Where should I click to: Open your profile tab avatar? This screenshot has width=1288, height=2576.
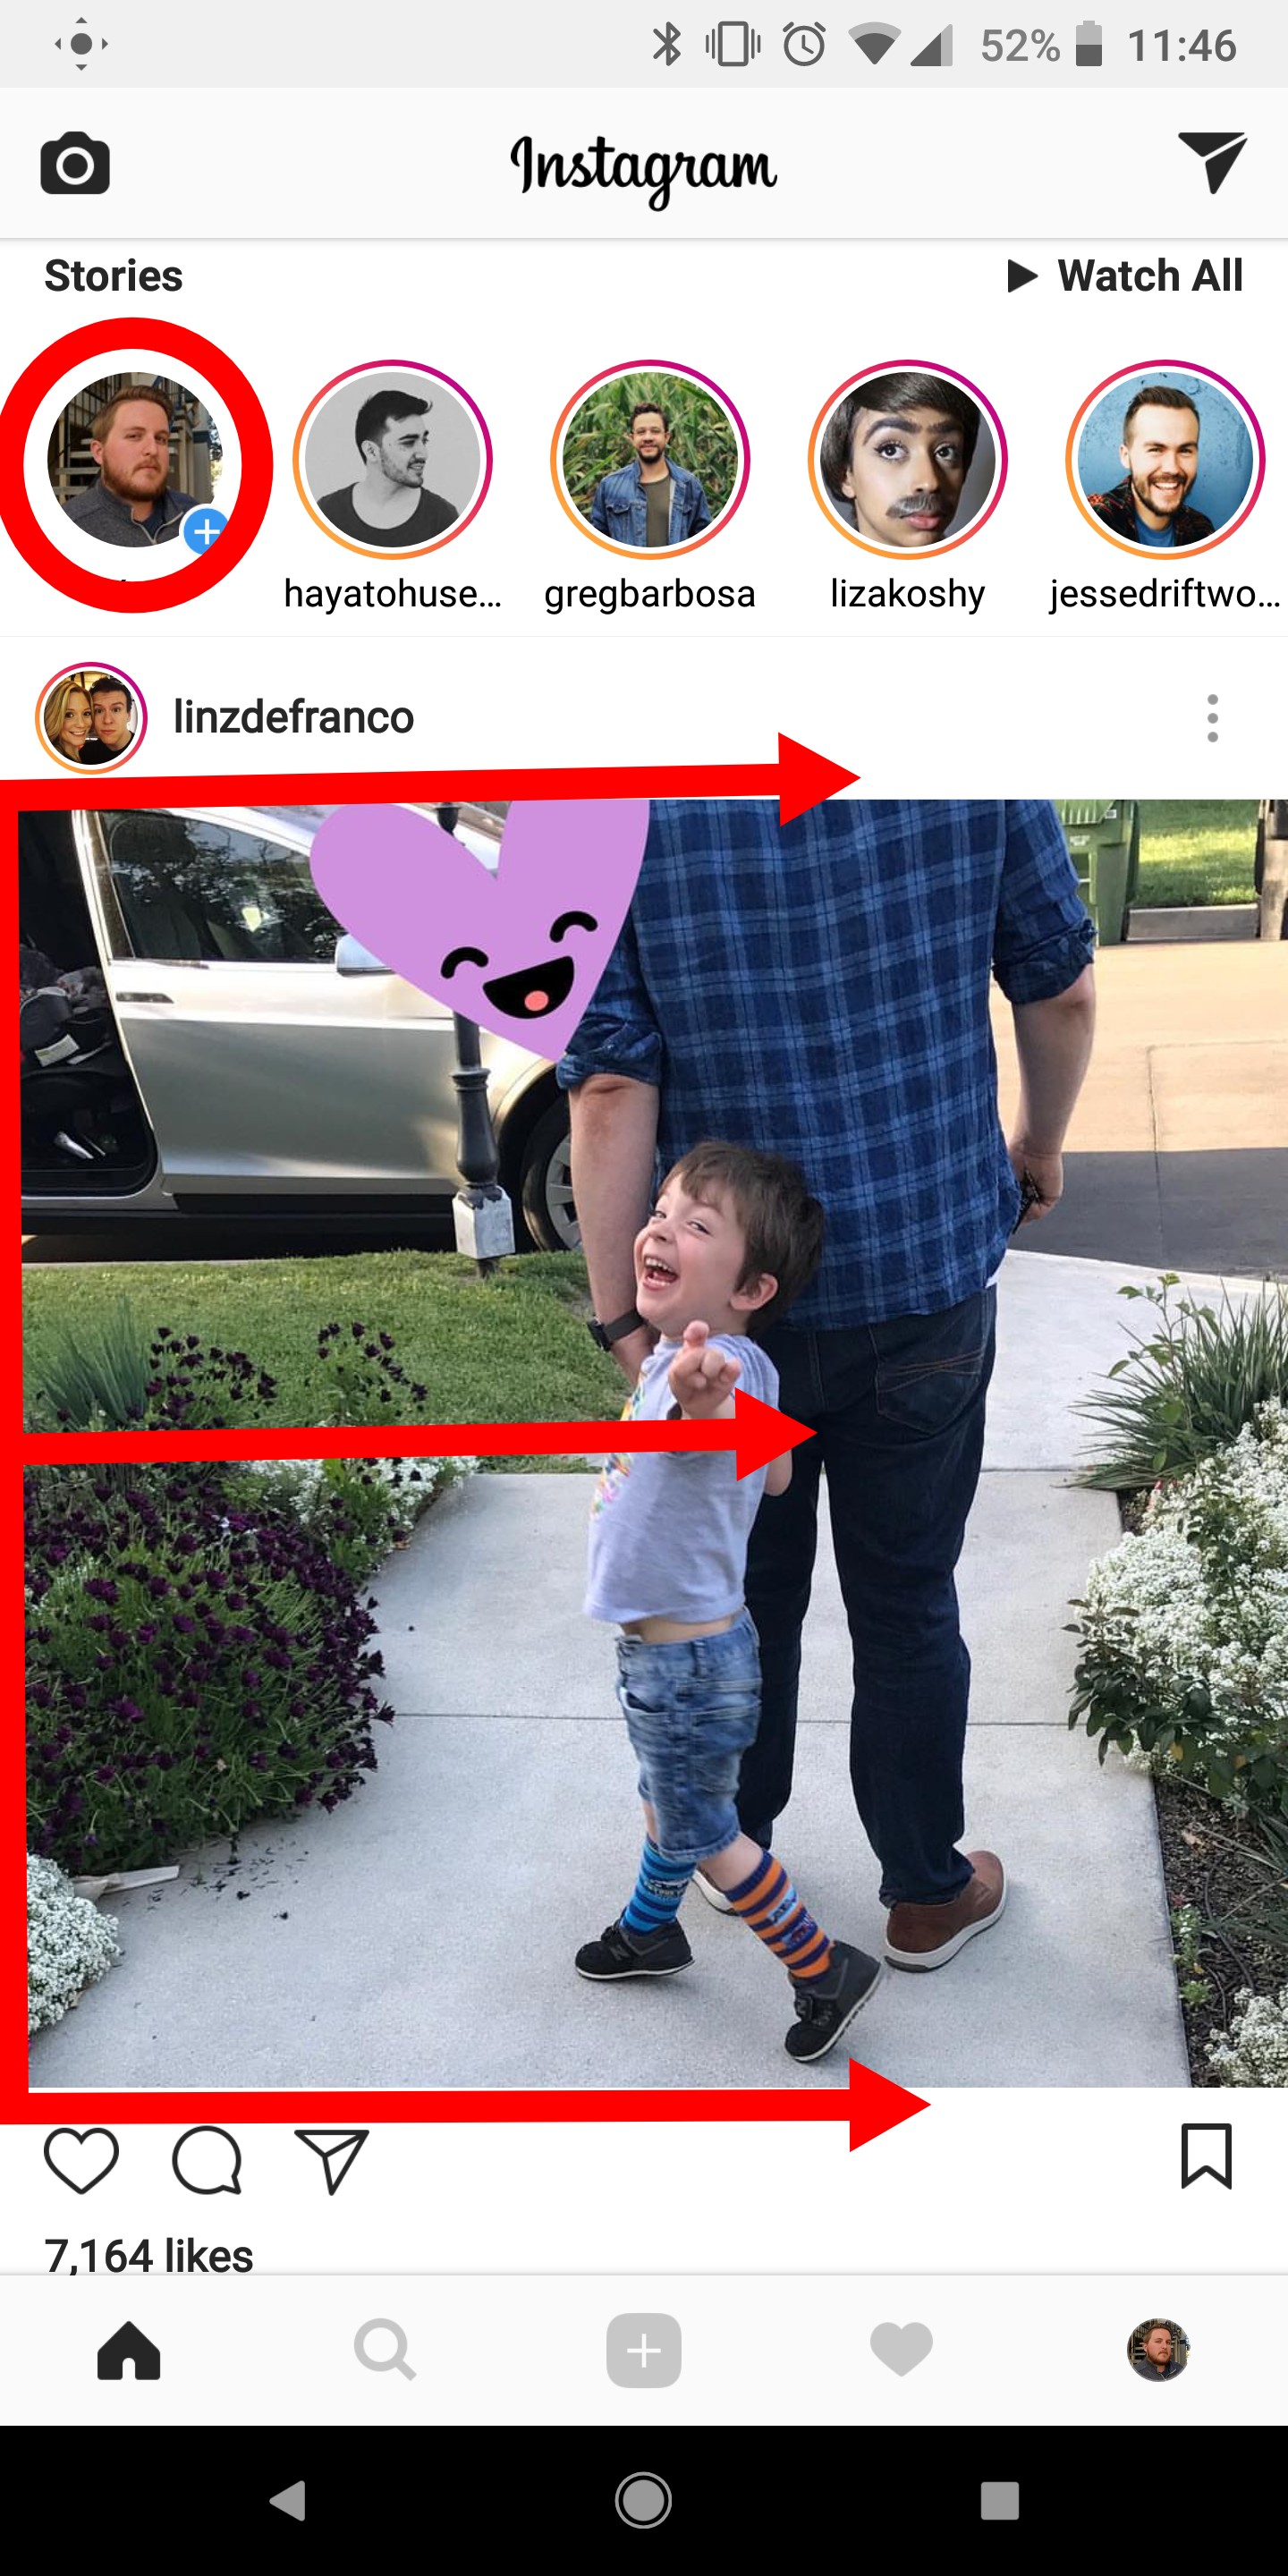[x=1158, y=2350]
